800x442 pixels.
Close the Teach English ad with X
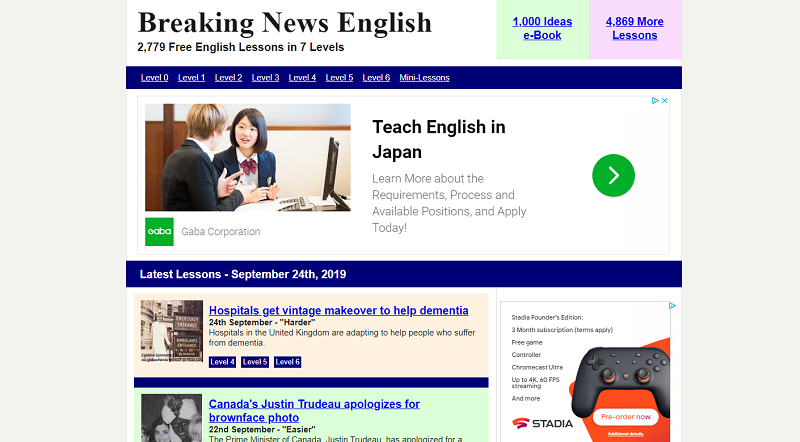(665, 101)
